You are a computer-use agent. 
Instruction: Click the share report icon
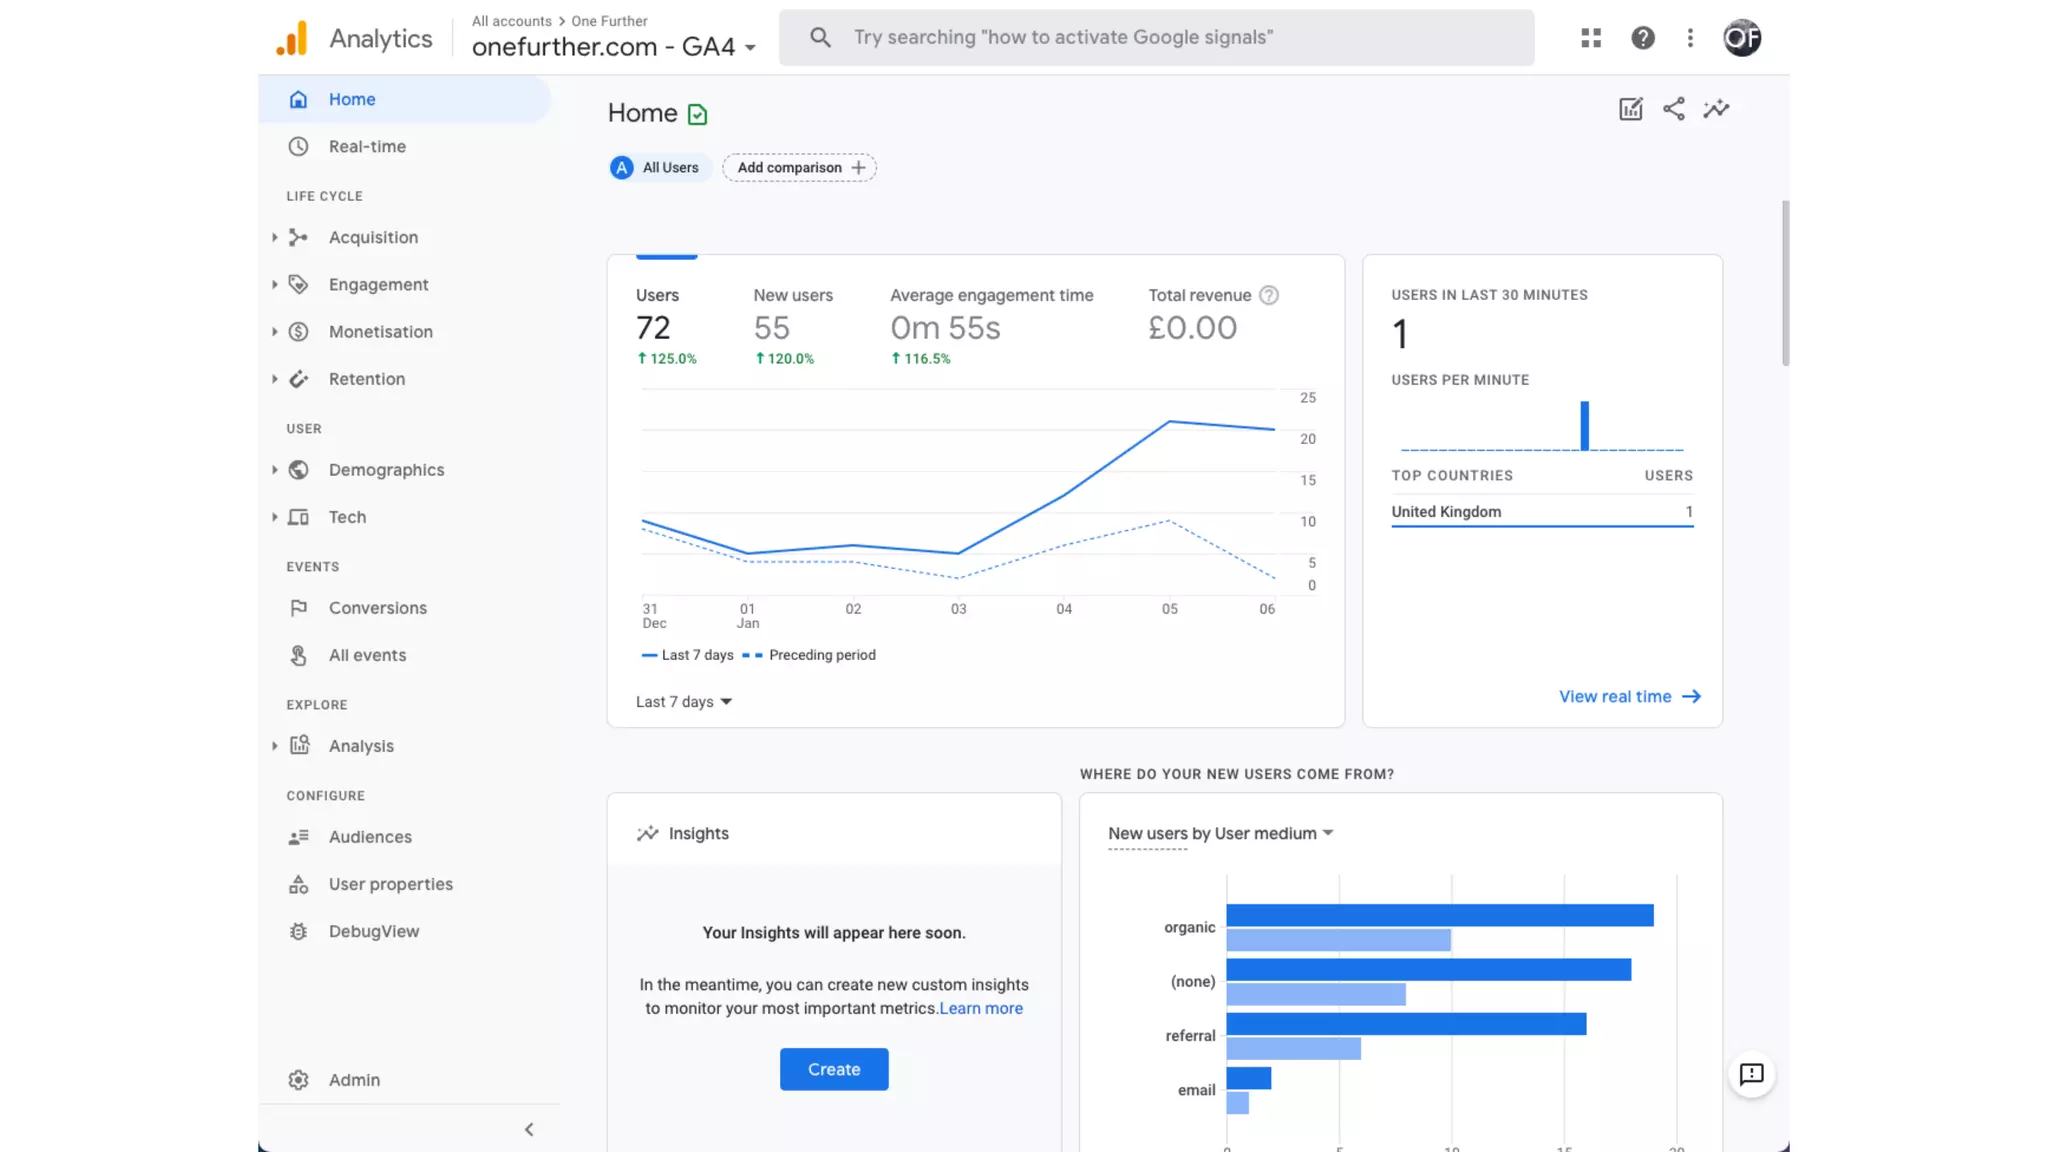coord(1673,109)
